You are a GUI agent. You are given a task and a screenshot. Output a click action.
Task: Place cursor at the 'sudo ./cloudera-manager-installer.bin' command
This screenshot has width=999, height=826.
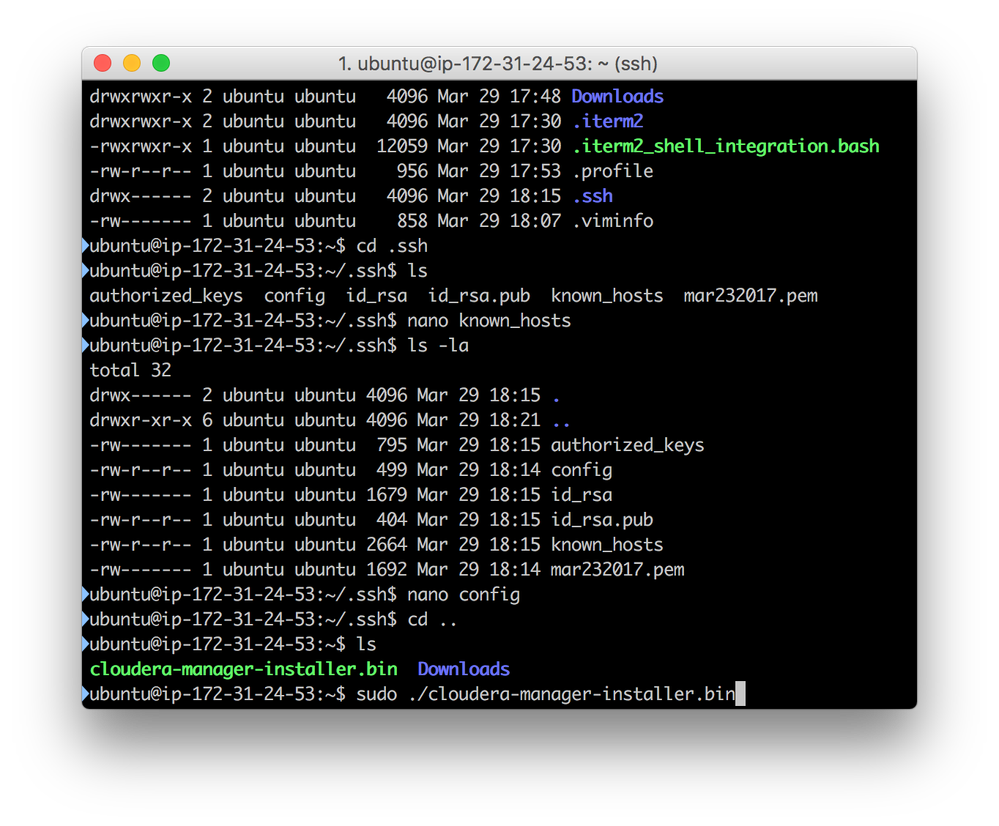click(545, 693)
